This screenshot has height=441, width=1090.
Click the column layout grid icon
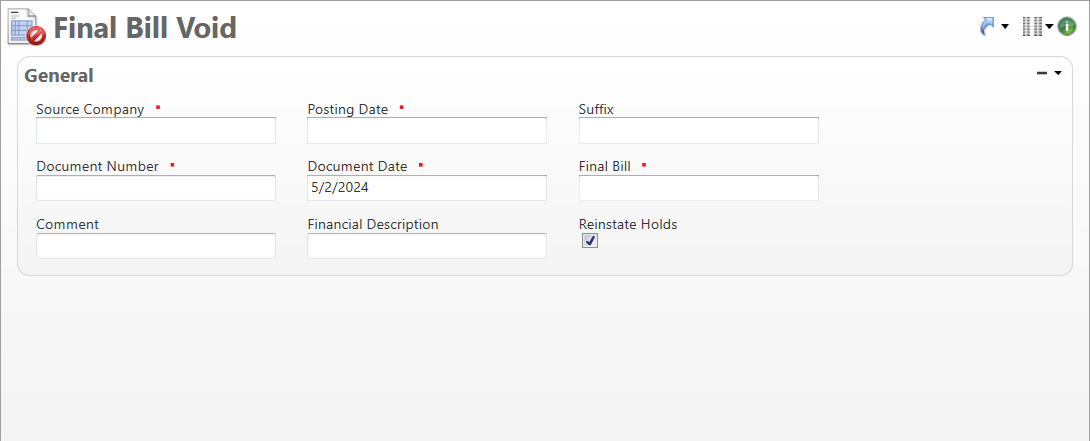pos(1032,27)
